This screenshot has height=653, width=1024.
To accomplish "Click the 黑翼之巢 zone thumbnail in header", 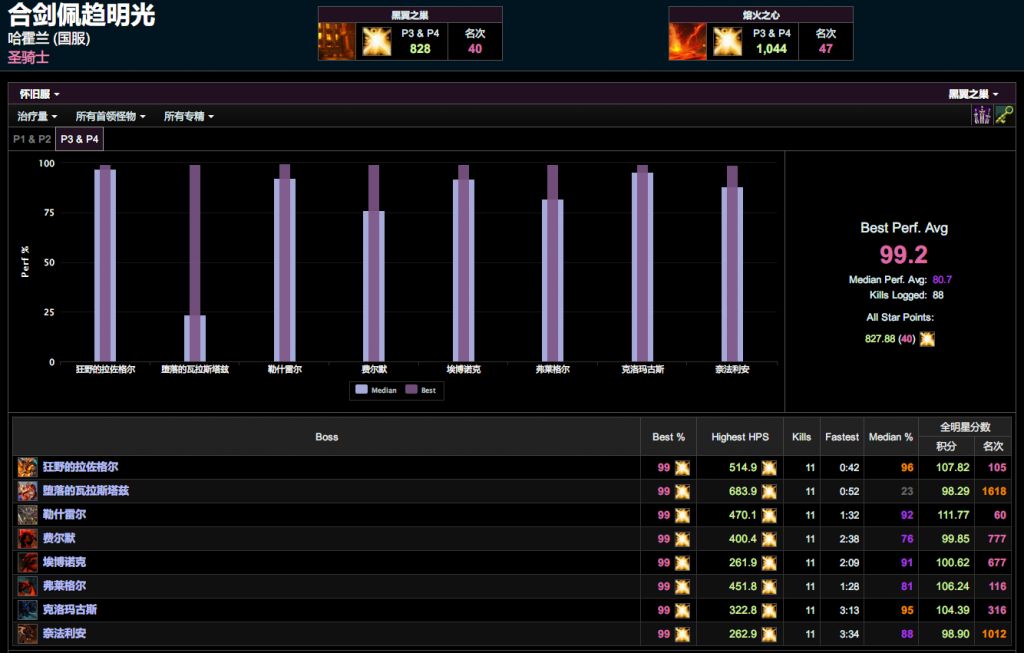I will point(336,42).
